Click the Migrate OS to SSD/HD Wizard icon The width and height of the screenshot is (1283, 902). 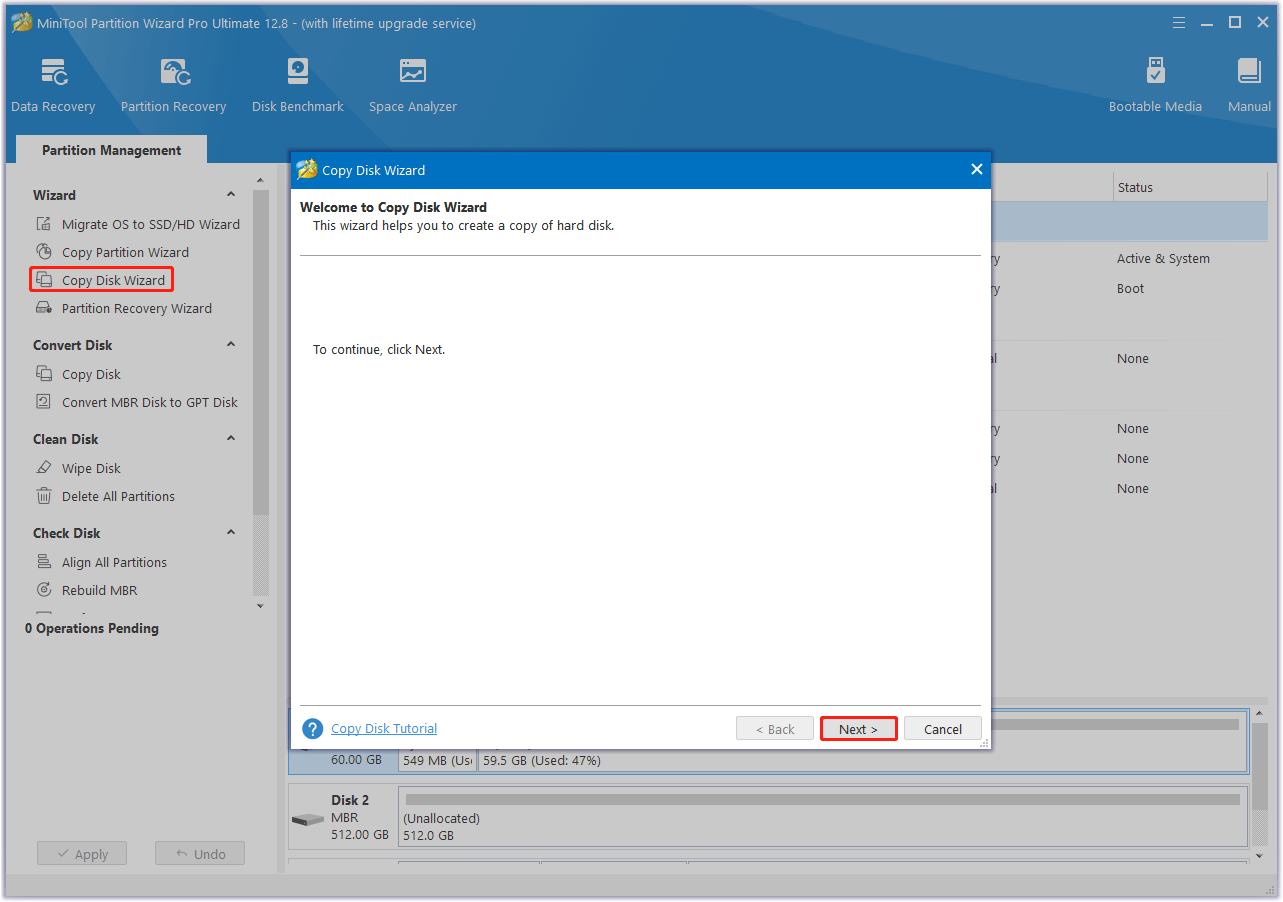(44, 224)
